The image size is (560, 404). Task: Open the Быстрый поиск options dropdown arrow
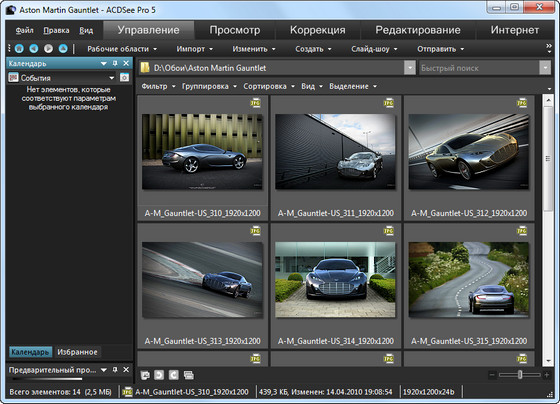(x=545, y=68)
